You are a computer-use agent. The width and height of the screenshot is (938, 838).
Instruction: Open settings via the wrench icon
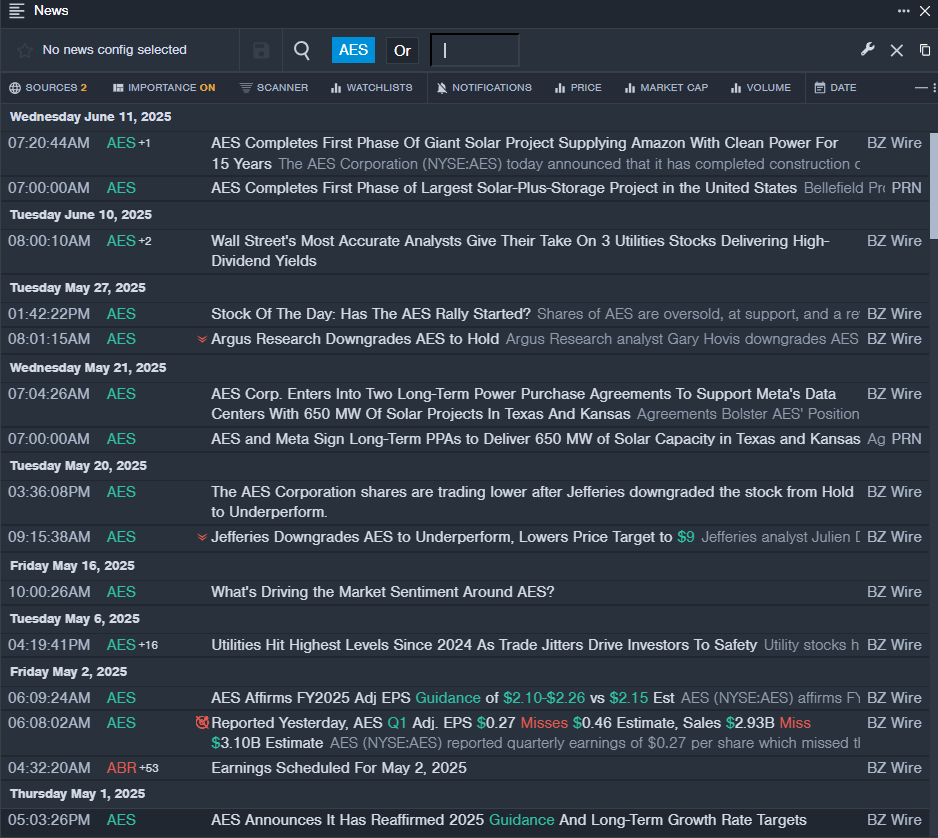[x=867, y=50]
